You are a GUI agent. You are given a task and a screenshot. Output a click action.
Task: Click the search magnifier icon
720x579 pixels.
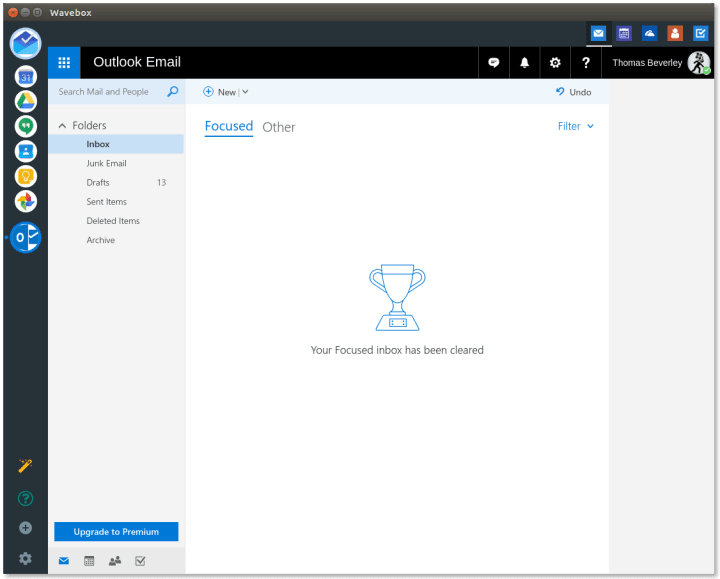[x=173, y=91]
